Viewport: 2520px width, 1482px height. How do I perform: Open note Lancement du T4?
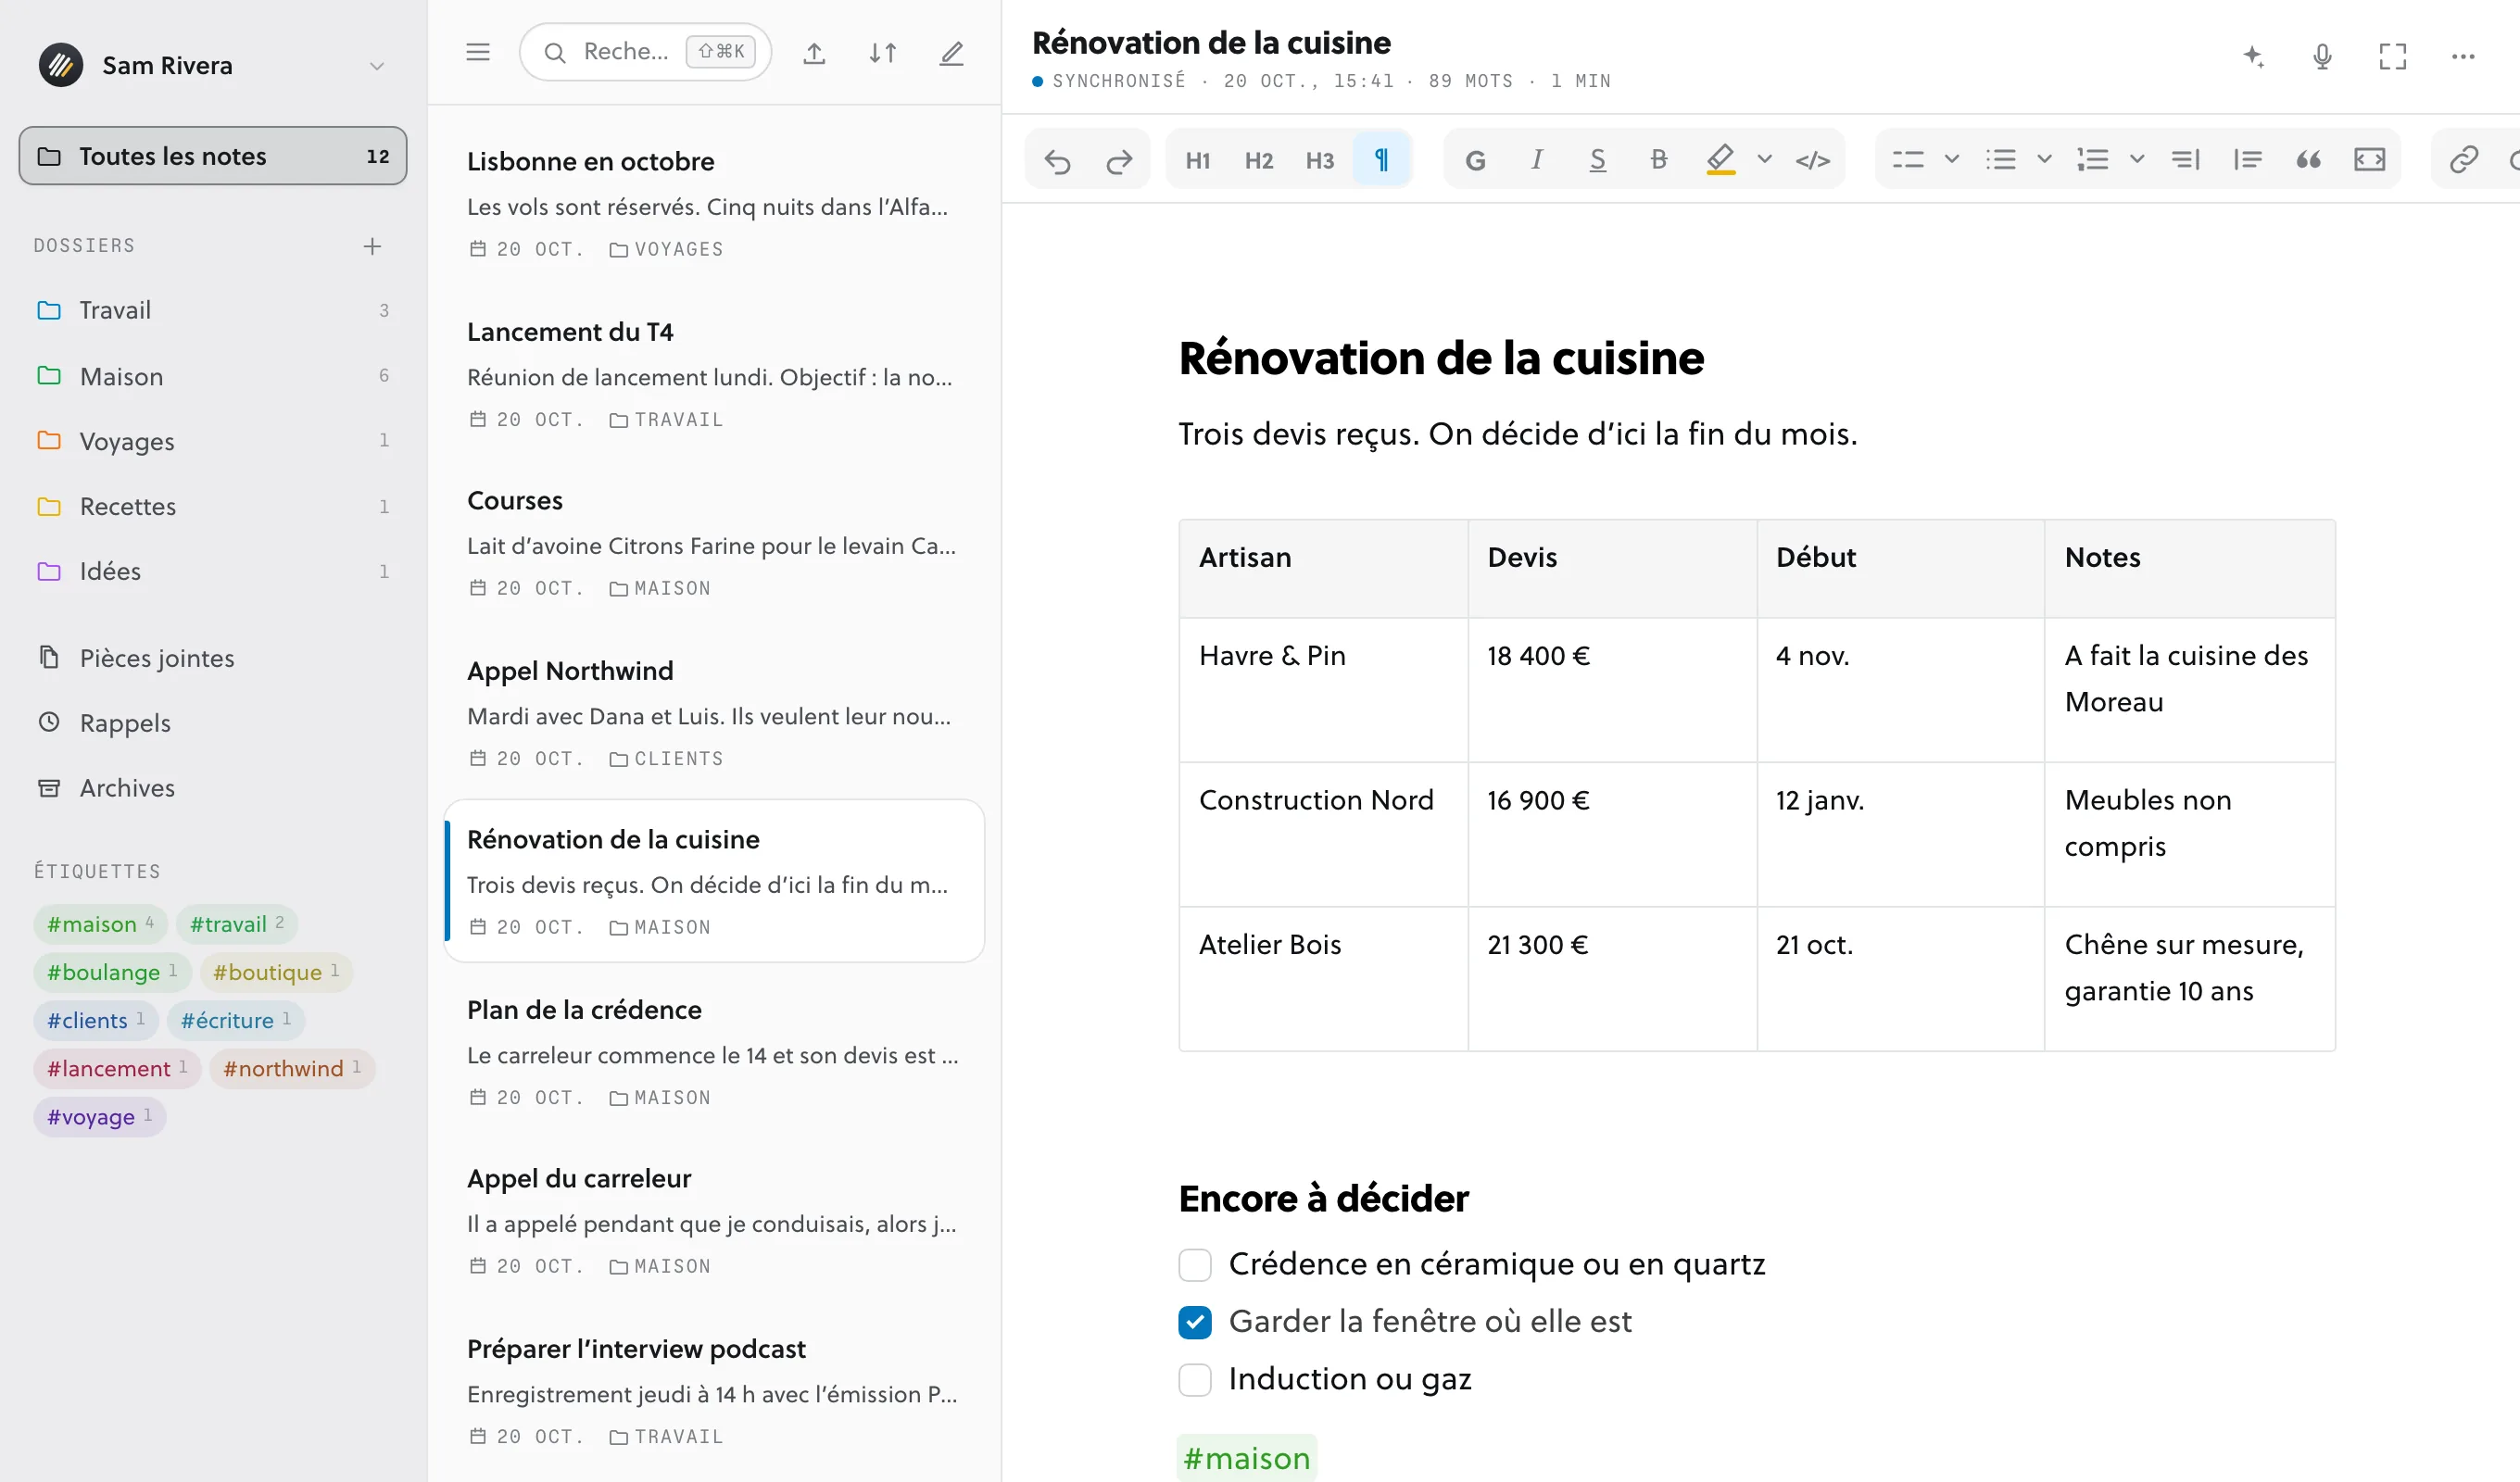point(714,374)
